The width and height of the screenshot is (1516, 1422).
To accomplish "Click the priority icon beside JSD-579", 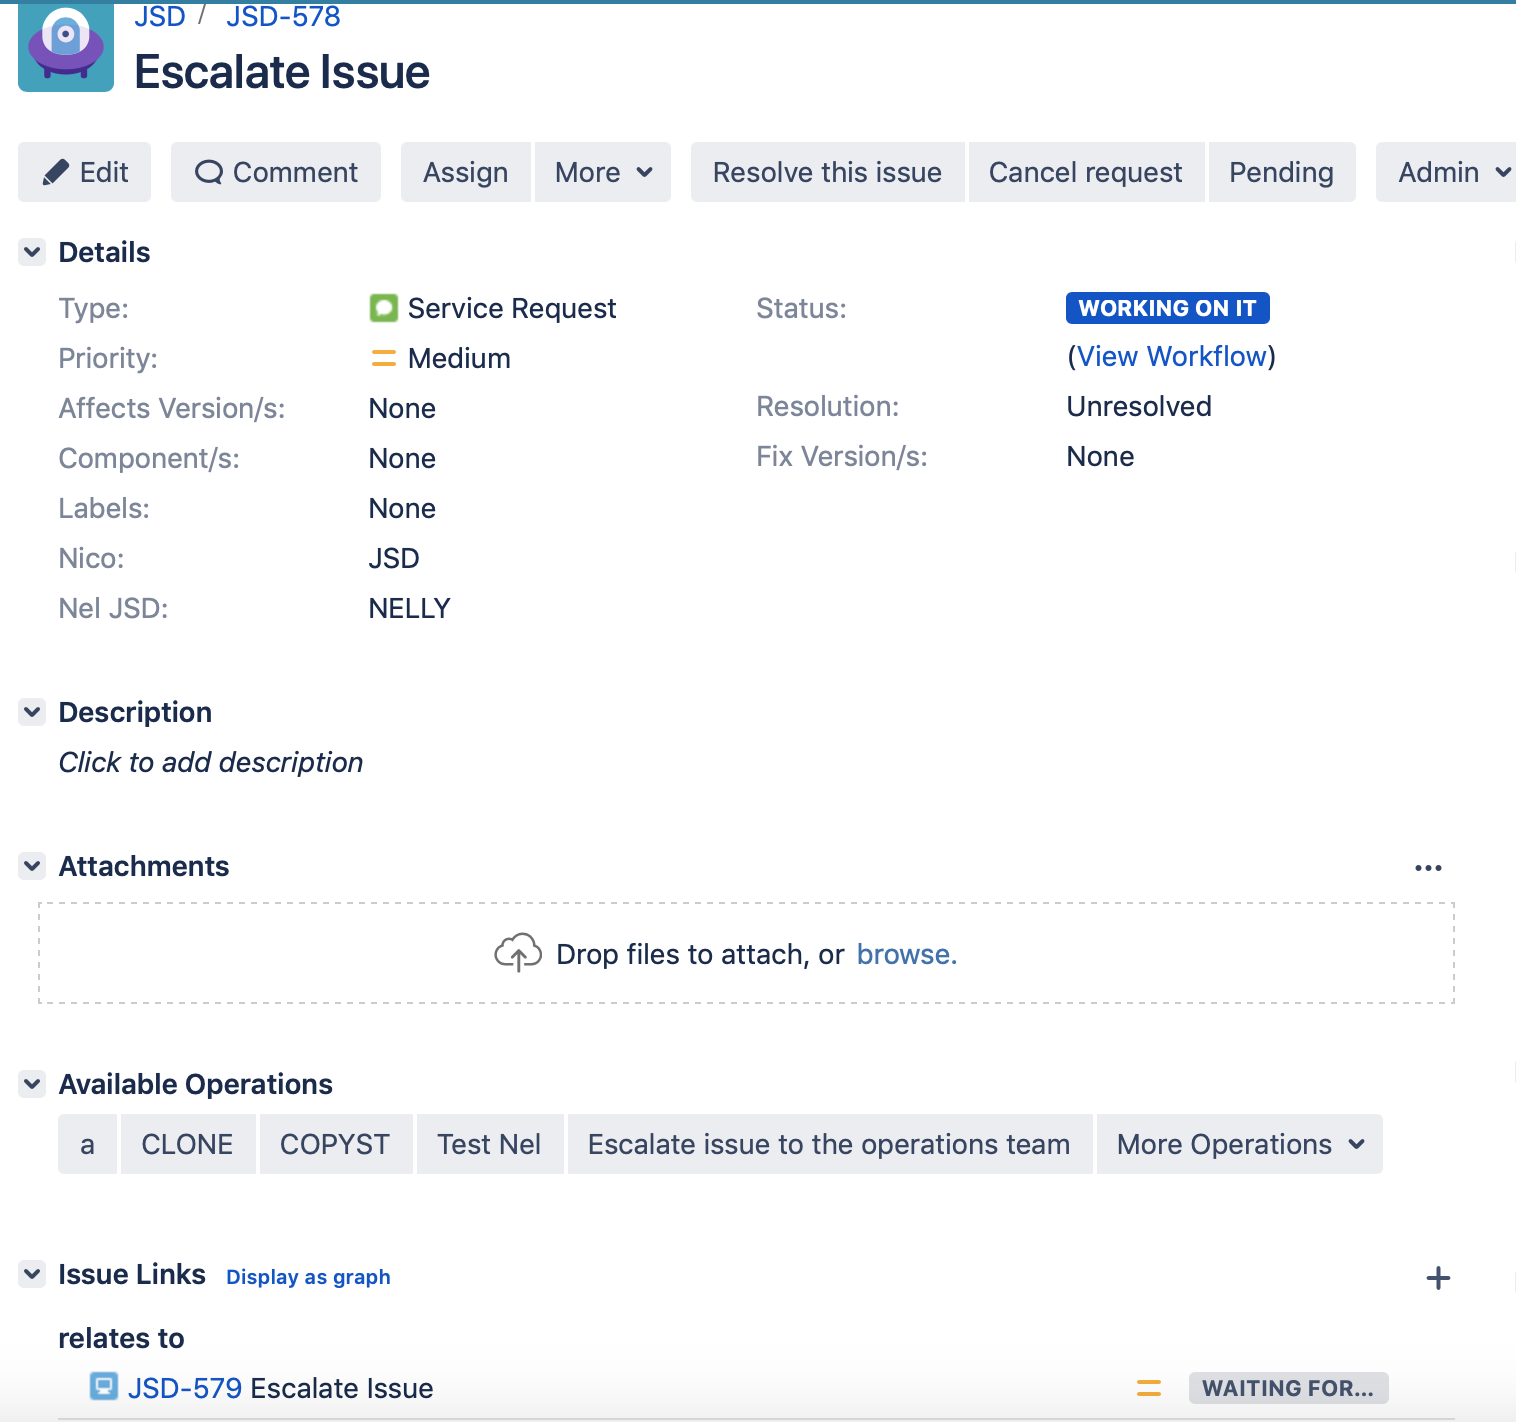I will [x=1148, y=1387].
